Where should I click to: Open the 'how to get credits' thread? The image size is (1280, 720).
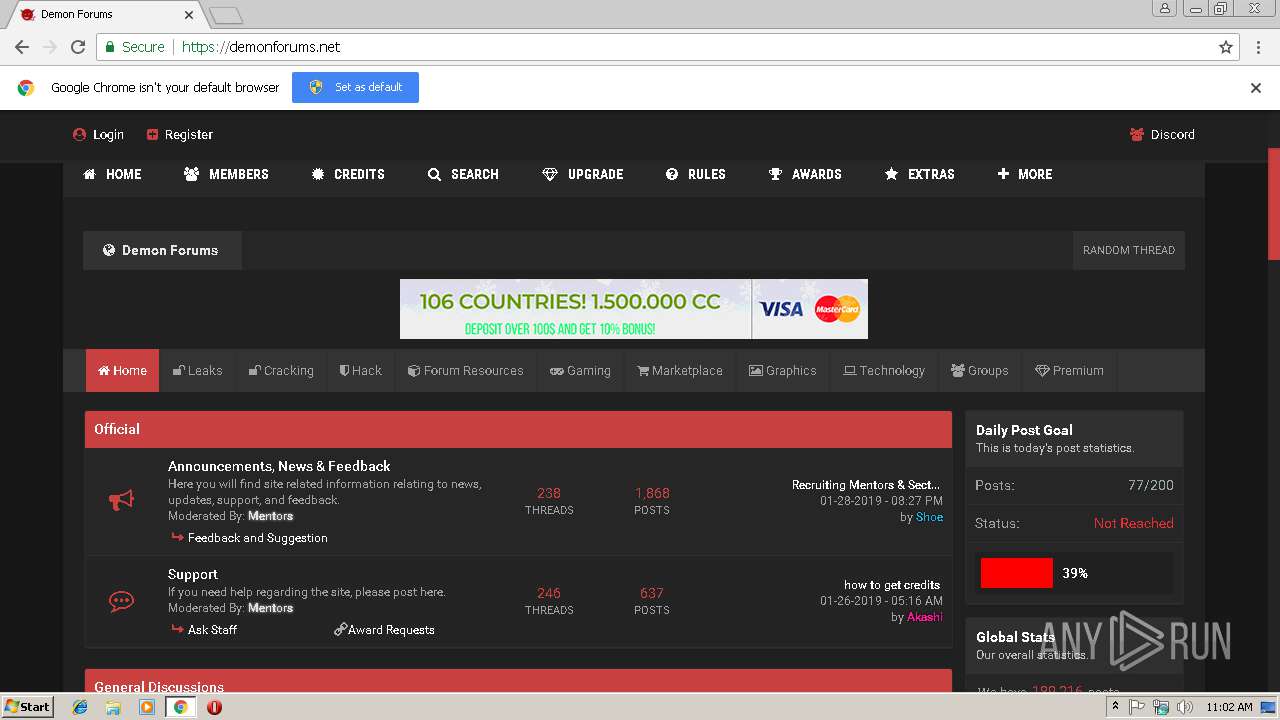[892, 585]
